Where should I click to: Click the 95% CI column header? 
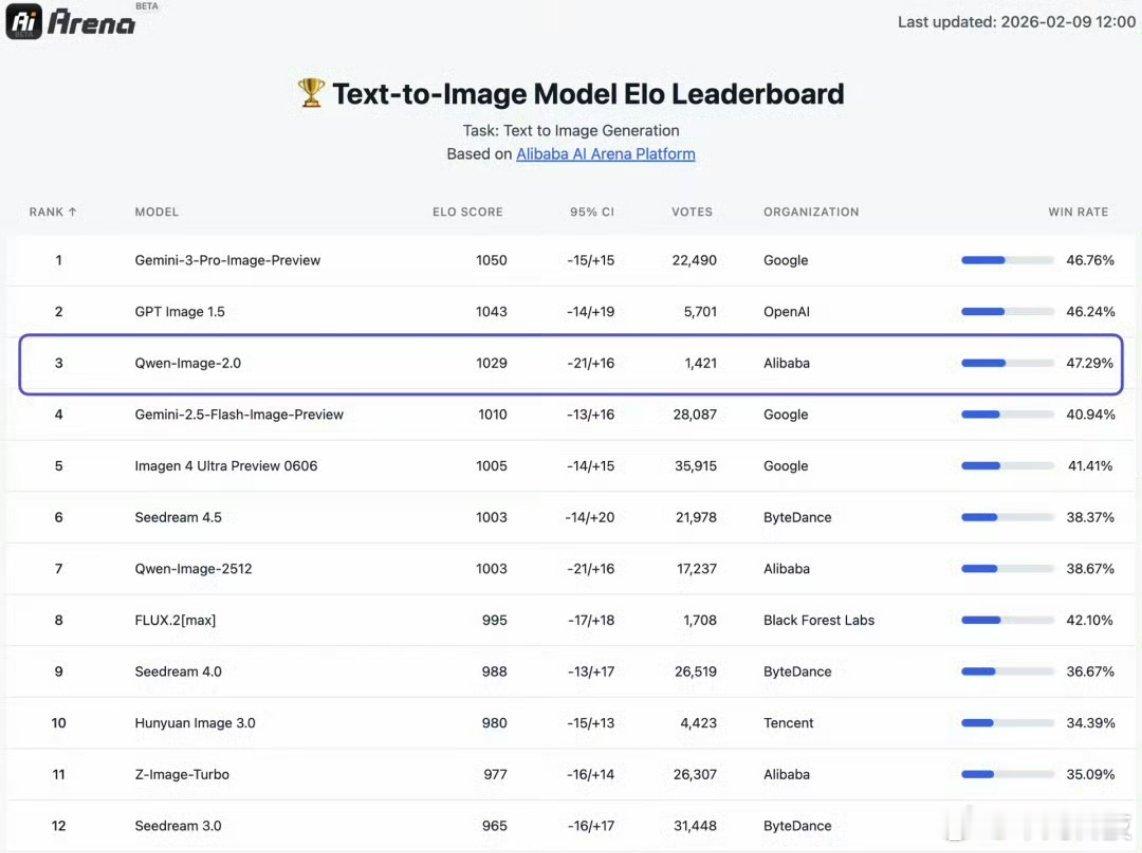click(x=590, y=212)
